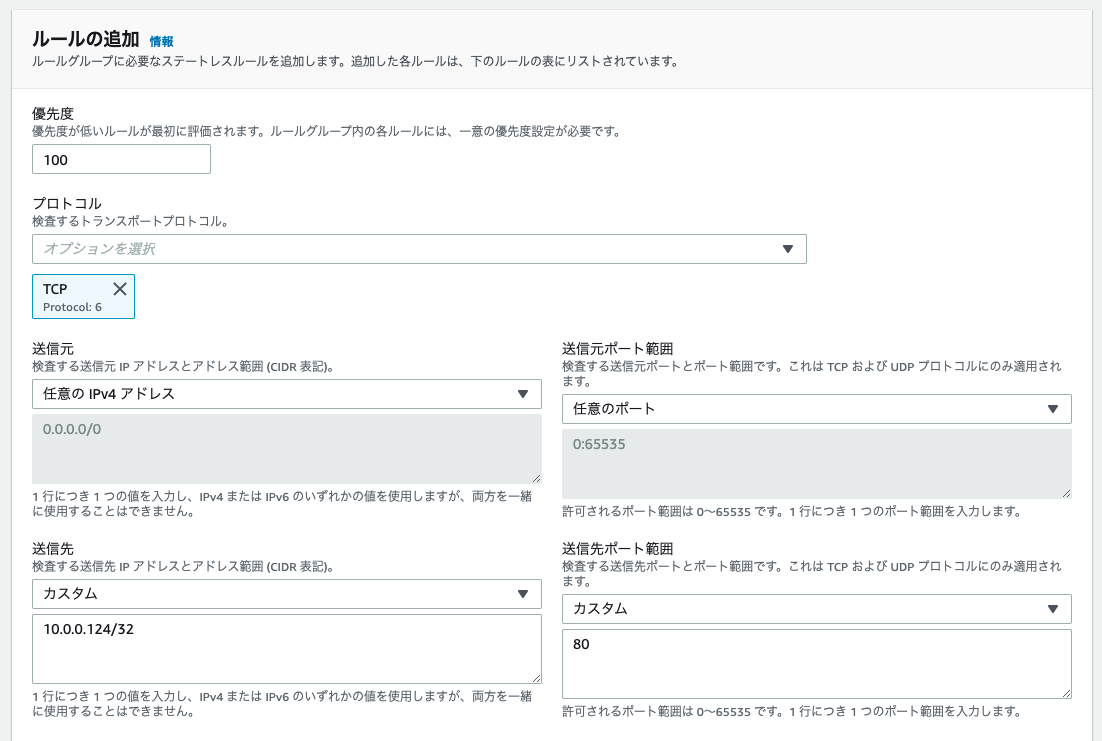Click the 送信先 dropdown caret icon

pos(524,594)
